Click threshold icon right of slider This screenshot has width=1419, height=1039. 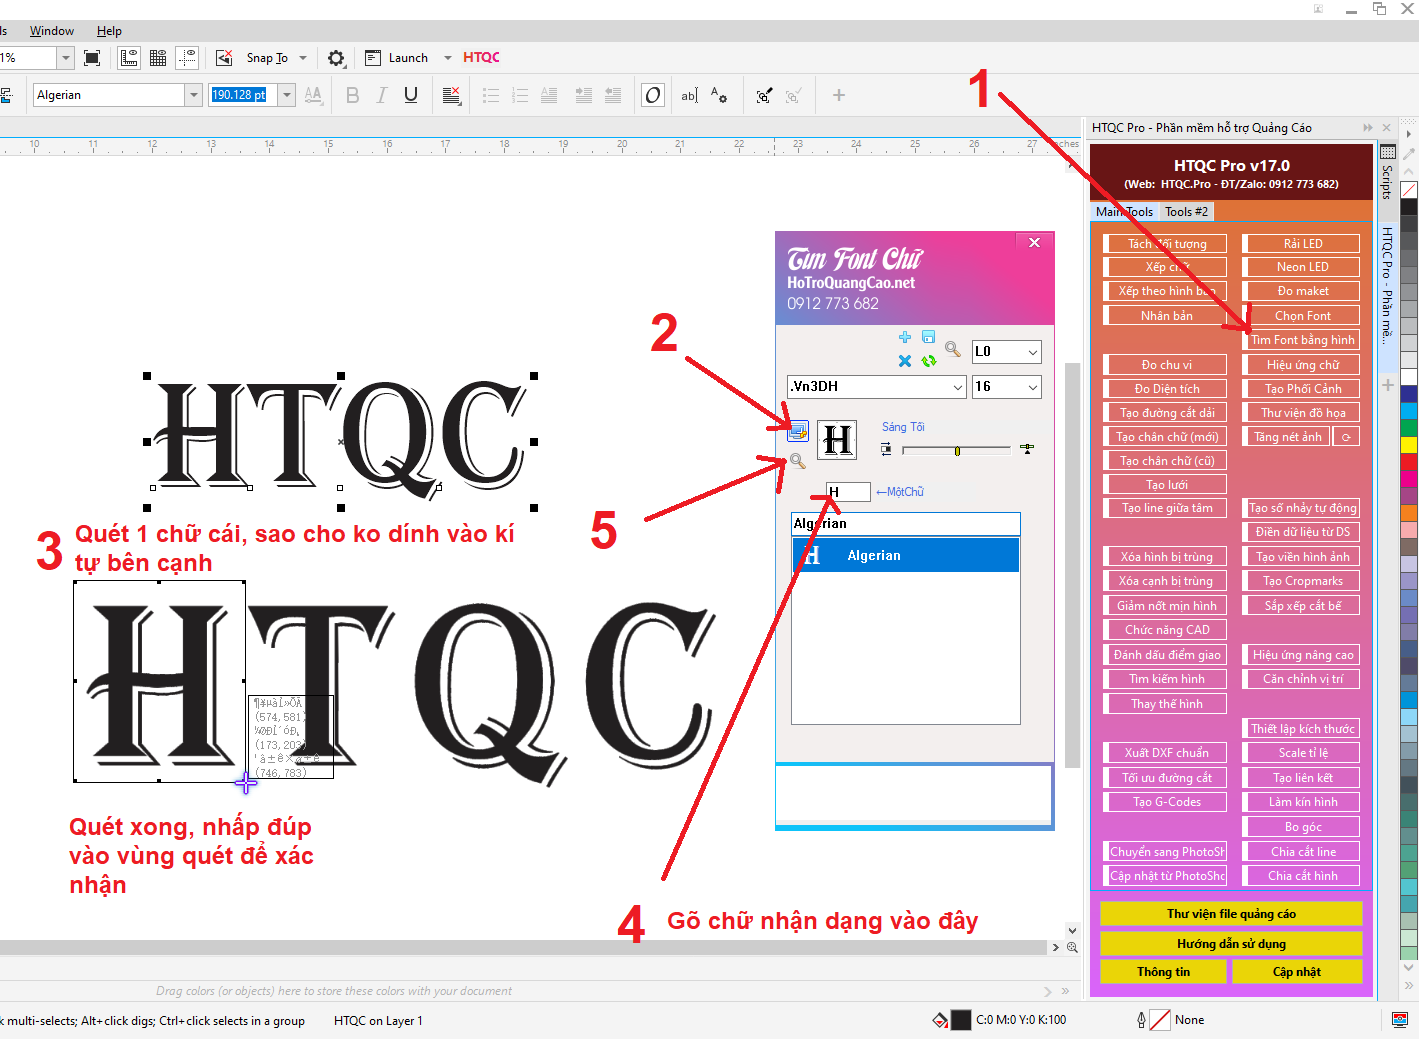coord(1026,449)
